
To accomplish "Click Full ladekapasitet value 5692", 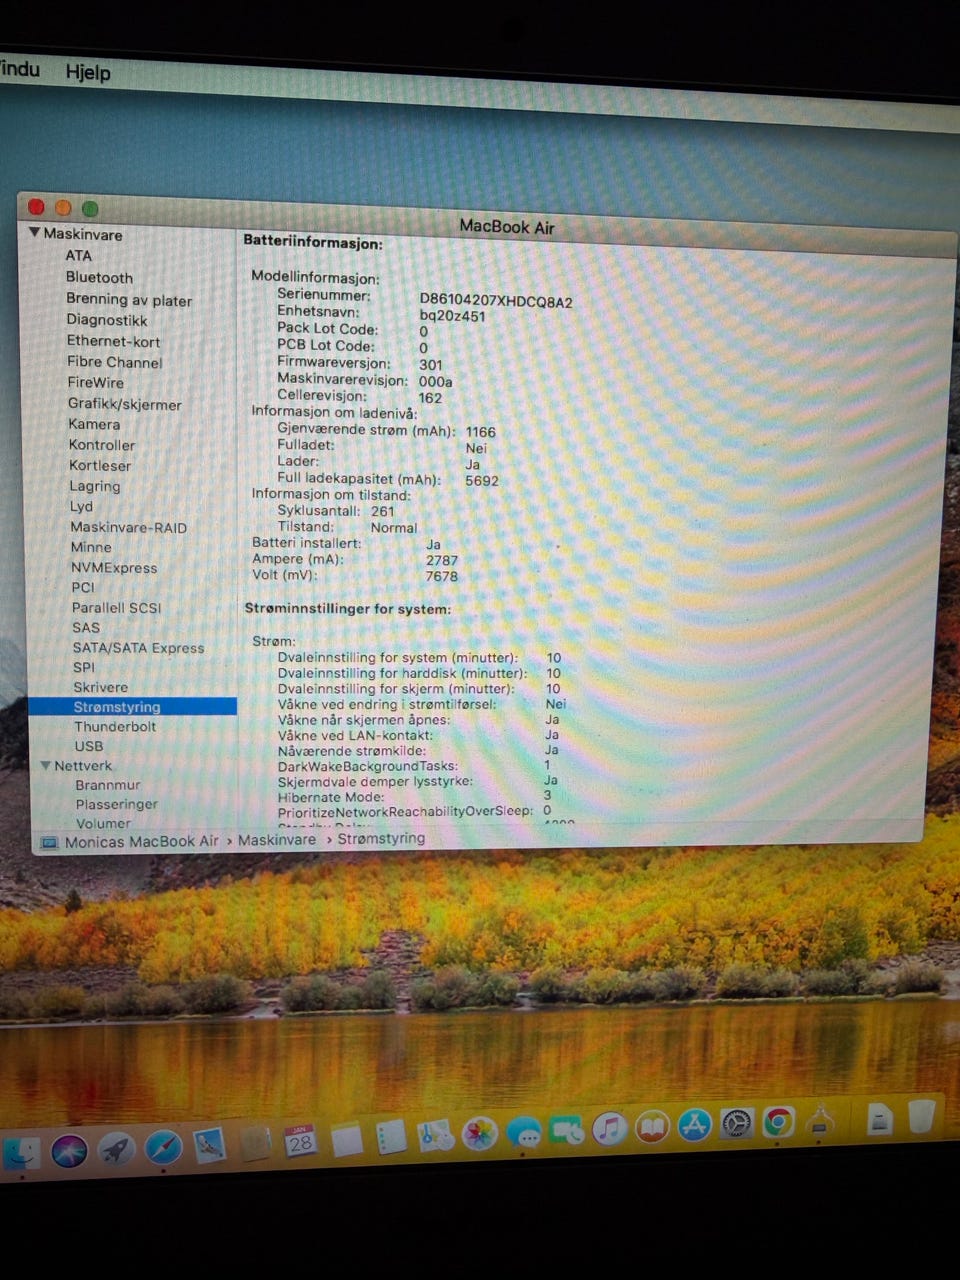I will pyautogui.click(x=482, y=480).
